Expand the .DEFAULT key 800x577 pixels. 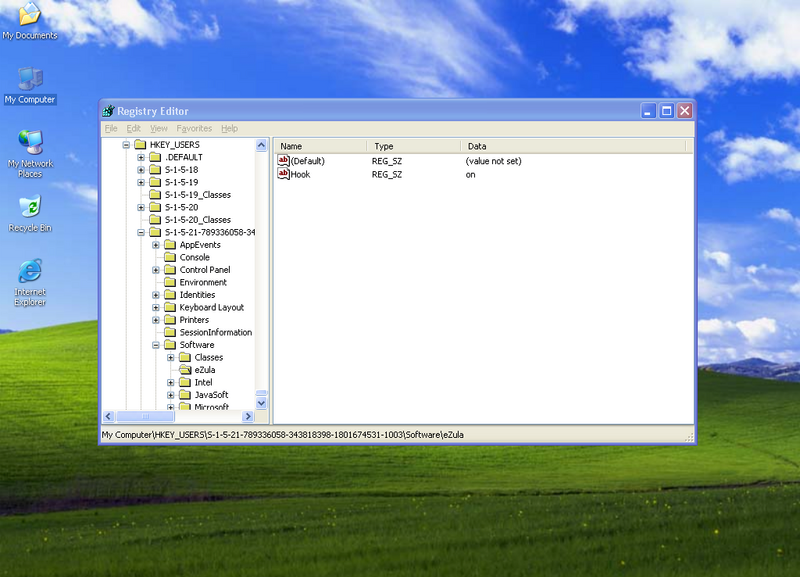click(x=141, y=157)
